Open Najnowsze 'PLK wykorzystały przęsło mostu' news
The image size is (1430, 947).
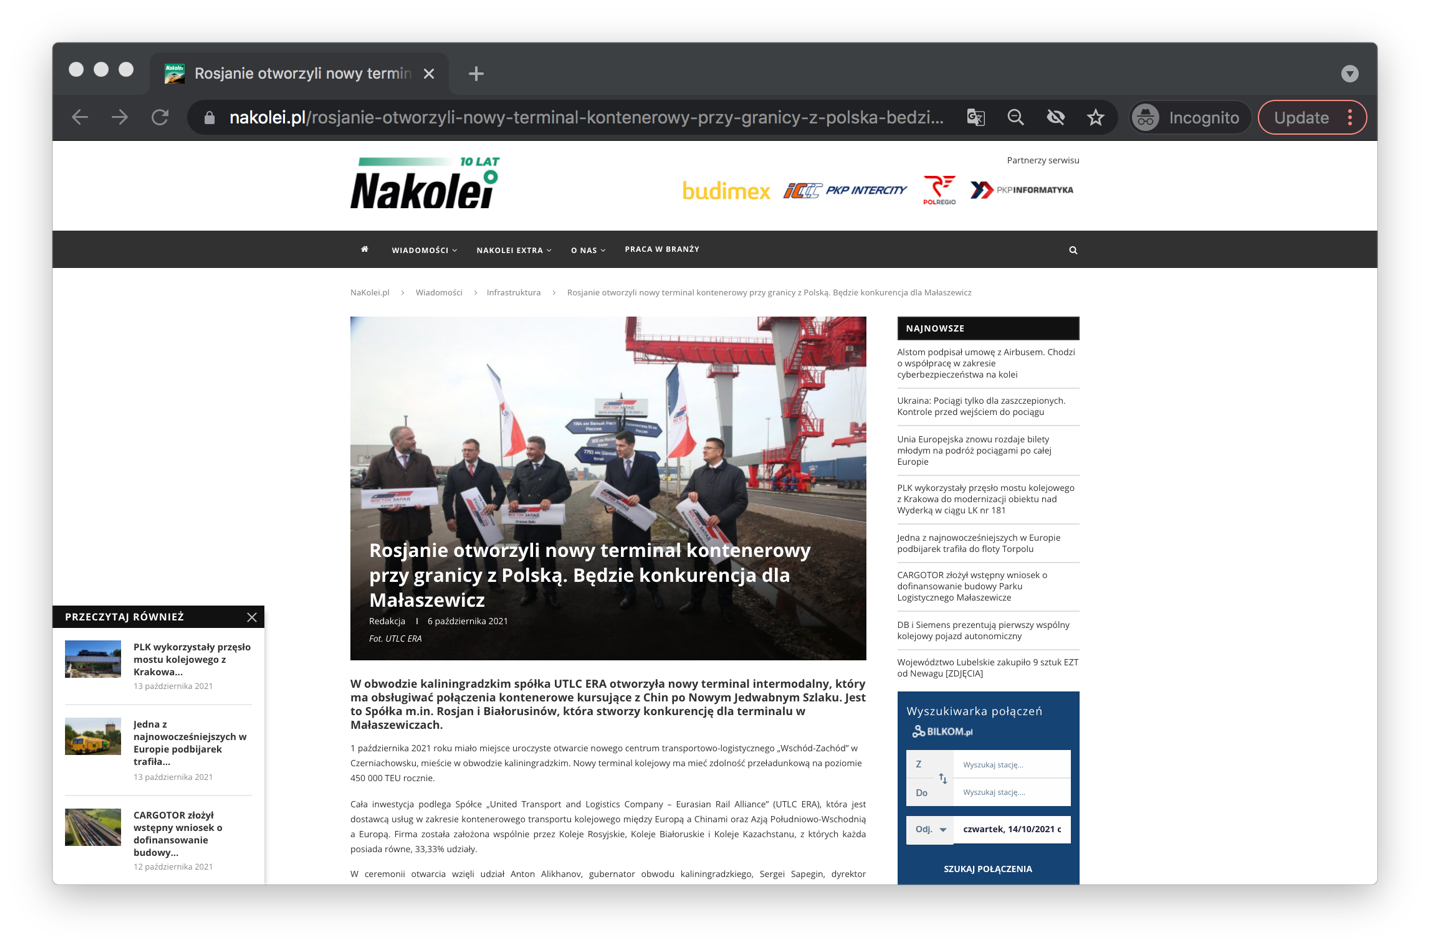click(x=985, y=499)
